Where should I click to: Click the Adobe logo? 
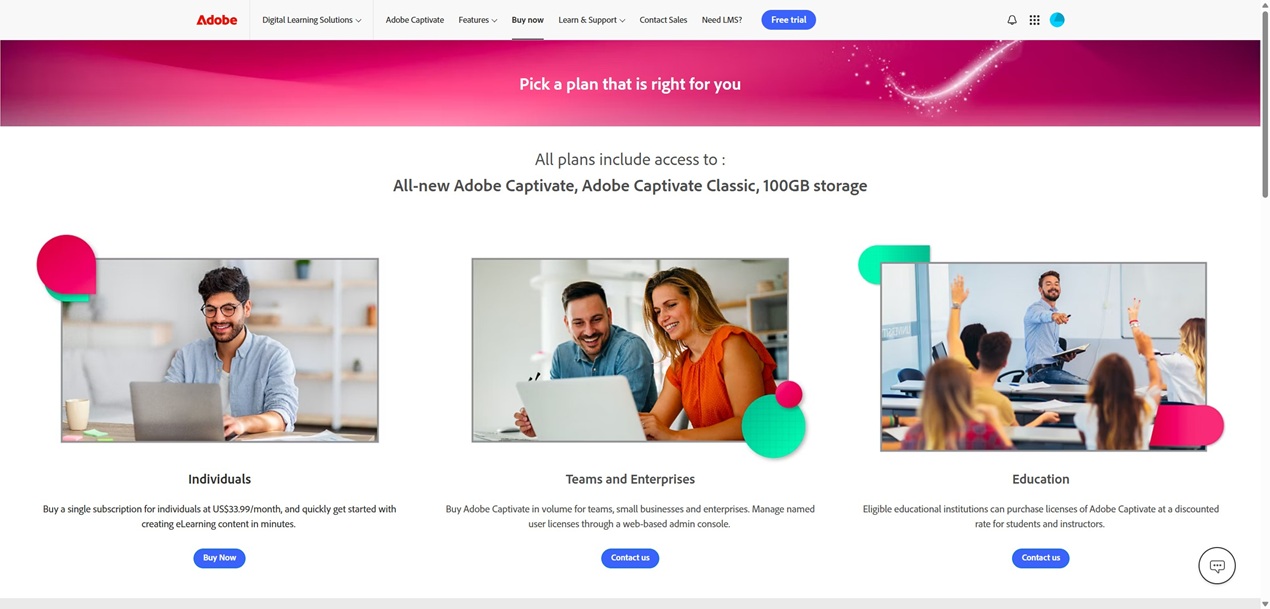point(216,20)
